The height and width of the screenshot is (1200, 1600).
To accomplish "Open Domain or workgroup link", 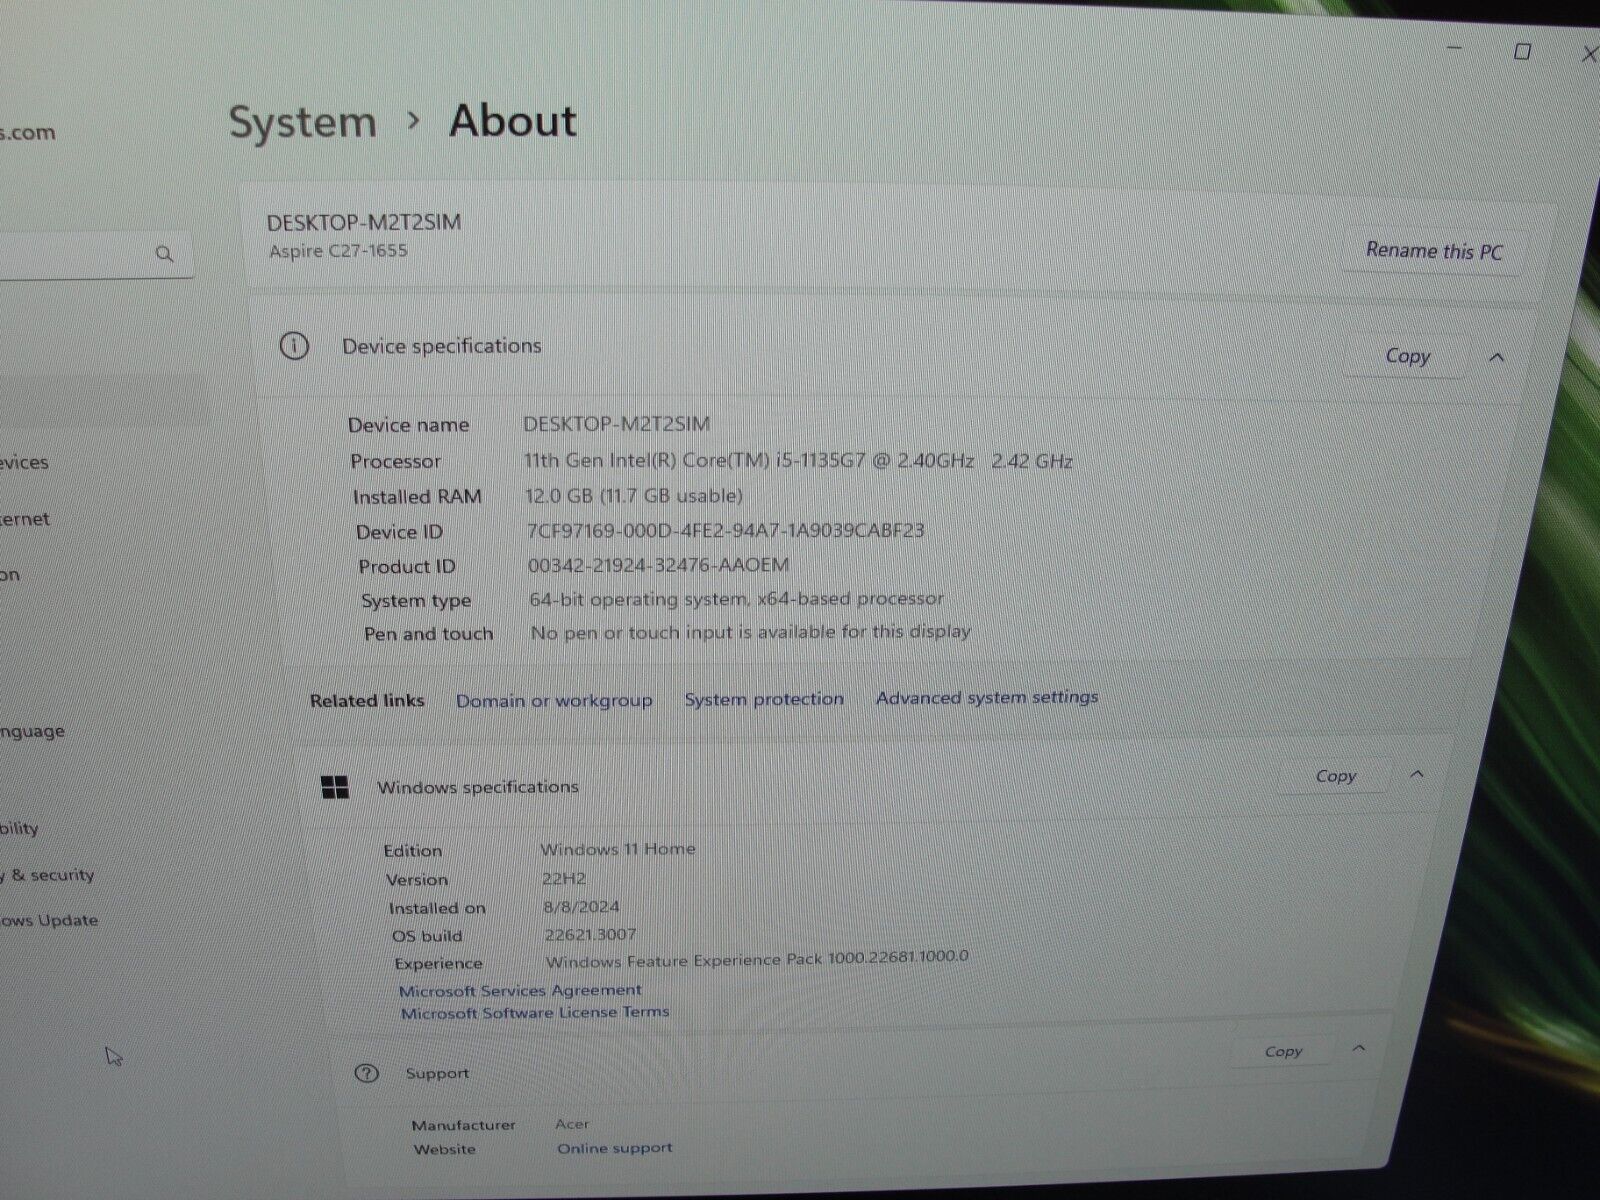I will (x=554, y=701).
